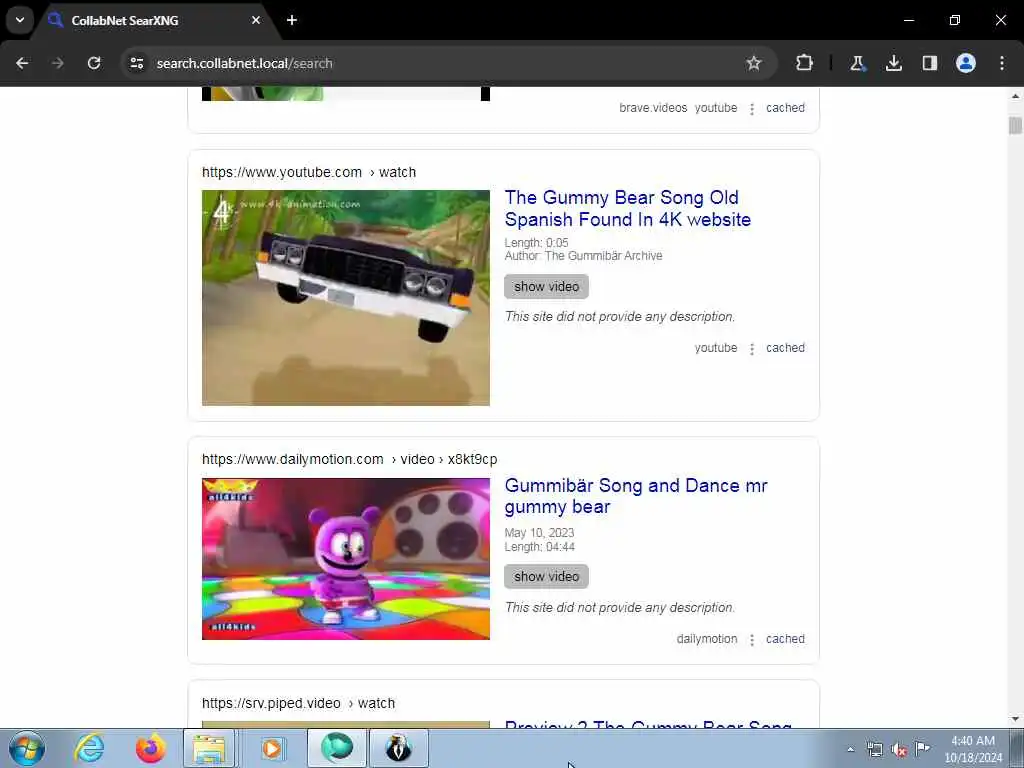Switch to the green globe browser taskbar app

(337, 748)
